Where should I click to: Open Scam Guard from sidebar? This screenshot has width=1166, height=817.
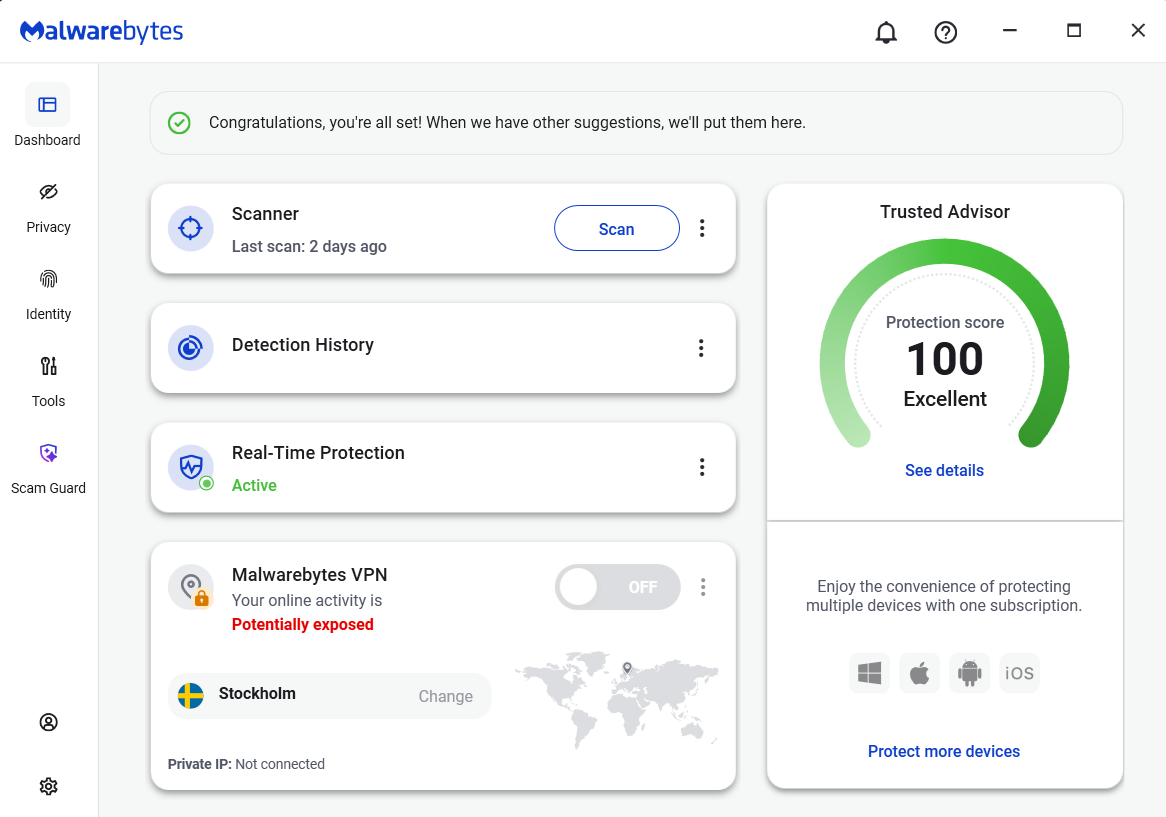(48, 469)
